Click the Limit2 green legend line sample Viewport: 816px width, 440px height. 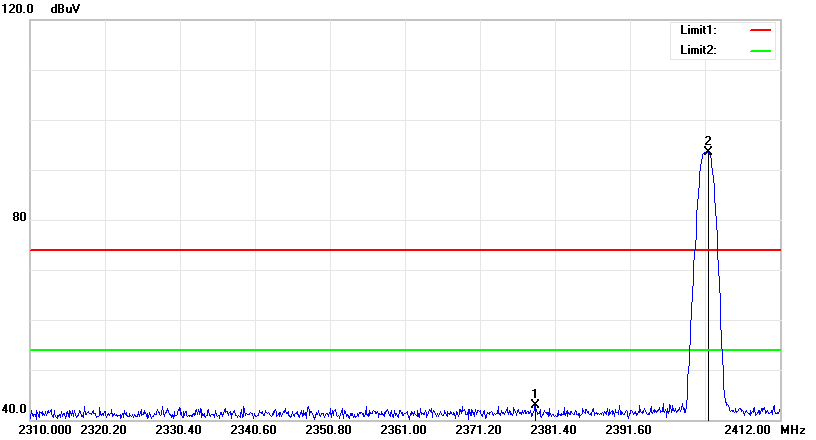point(760,51)
